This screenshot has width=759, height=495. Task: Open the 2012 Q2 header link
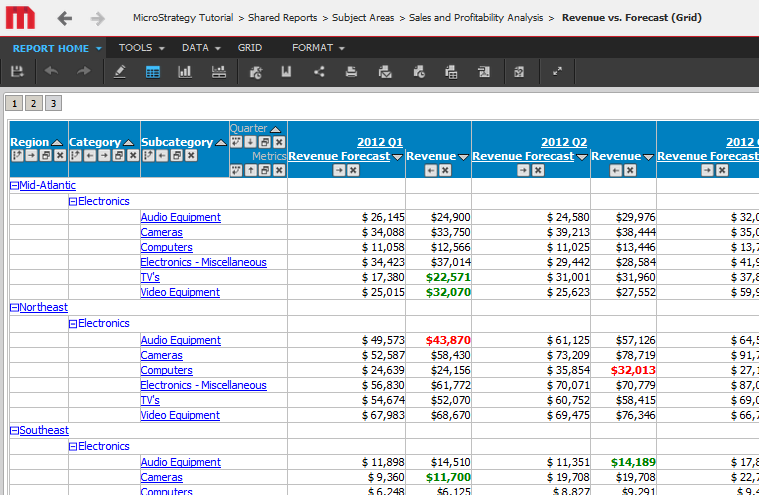pos(564,142)
